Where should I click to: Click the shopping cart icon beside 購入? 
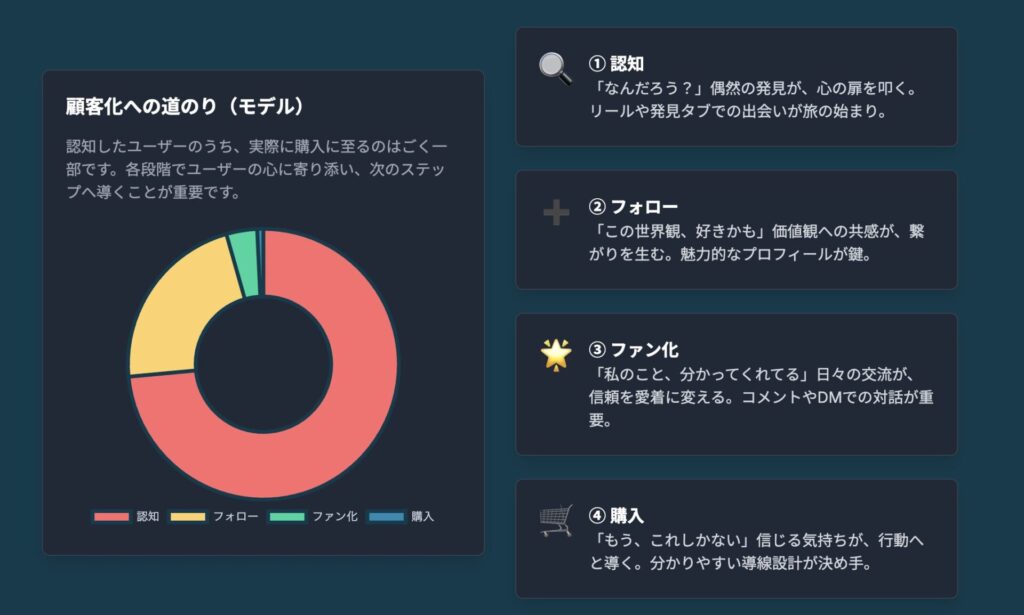tap(556, 520)
